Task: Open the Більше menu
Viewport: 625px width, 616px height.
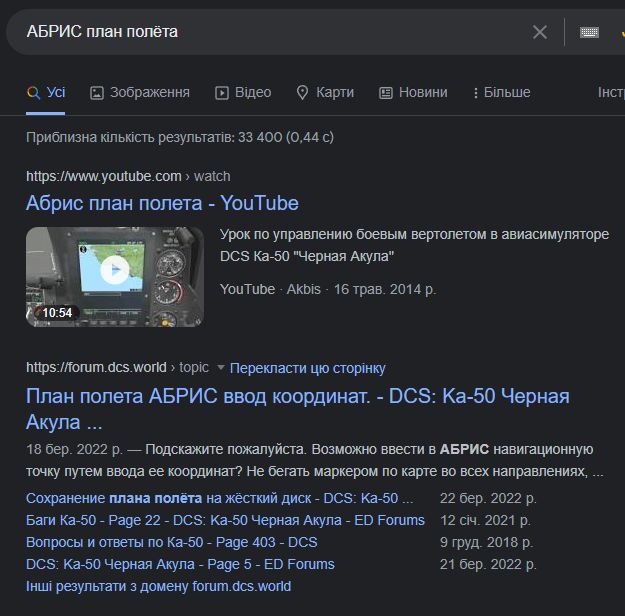Action: click(502, 92)
